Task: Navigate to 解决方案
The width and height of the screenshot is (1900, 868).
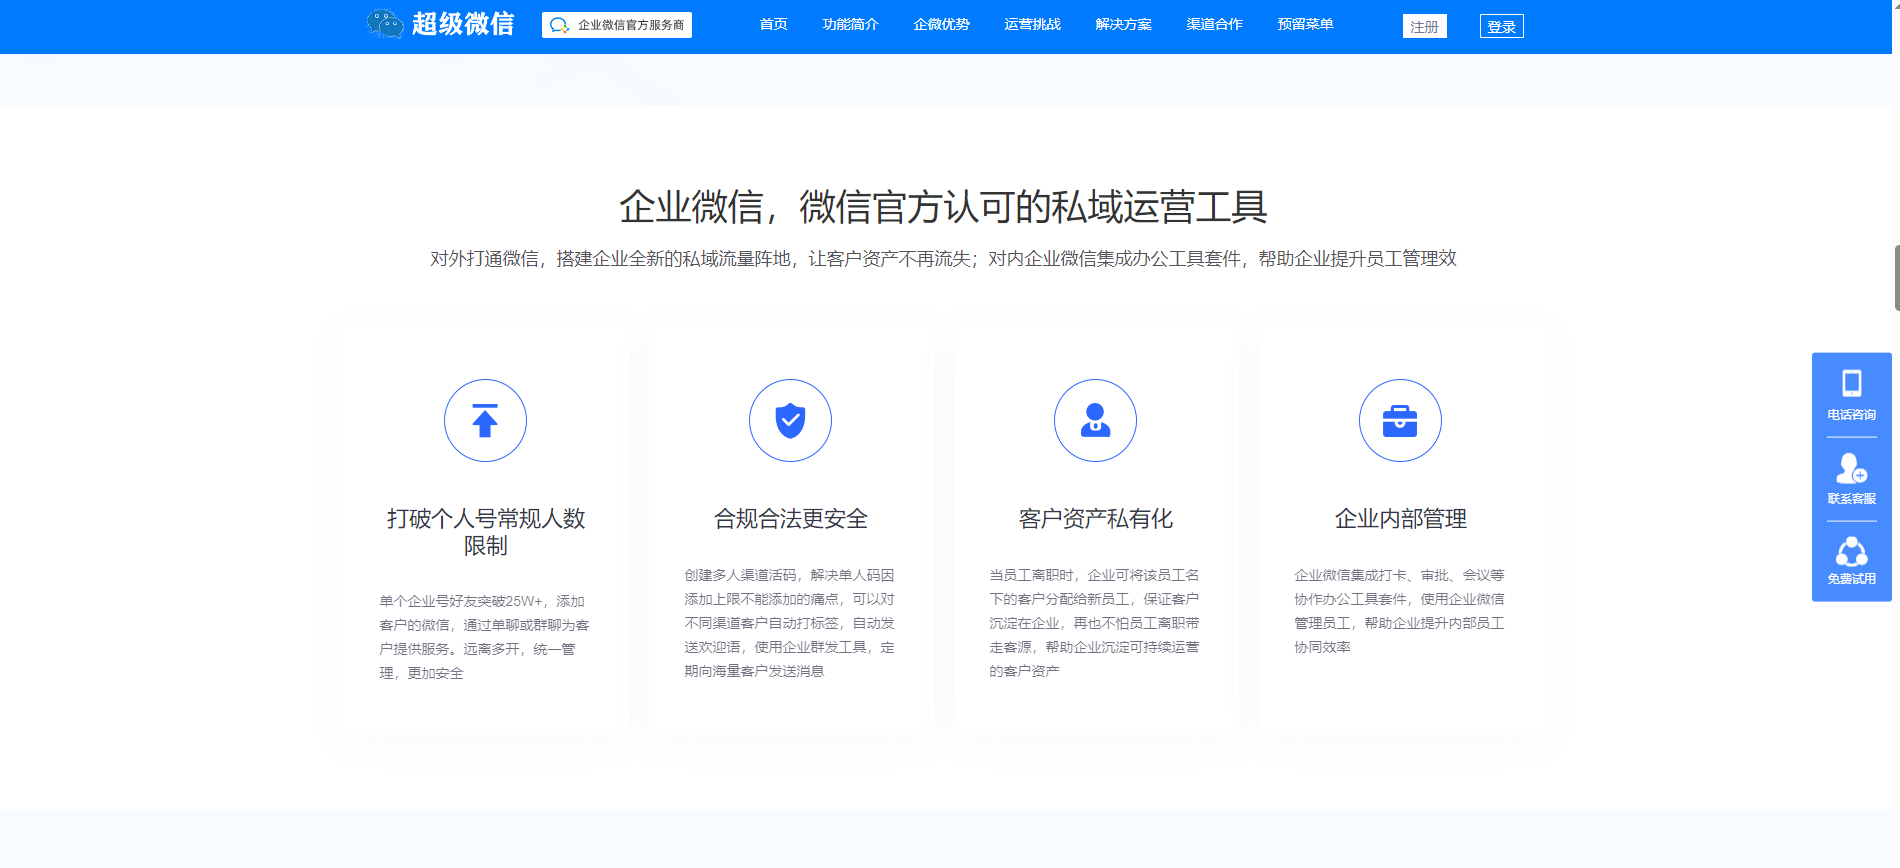Action: (1123, 25)
